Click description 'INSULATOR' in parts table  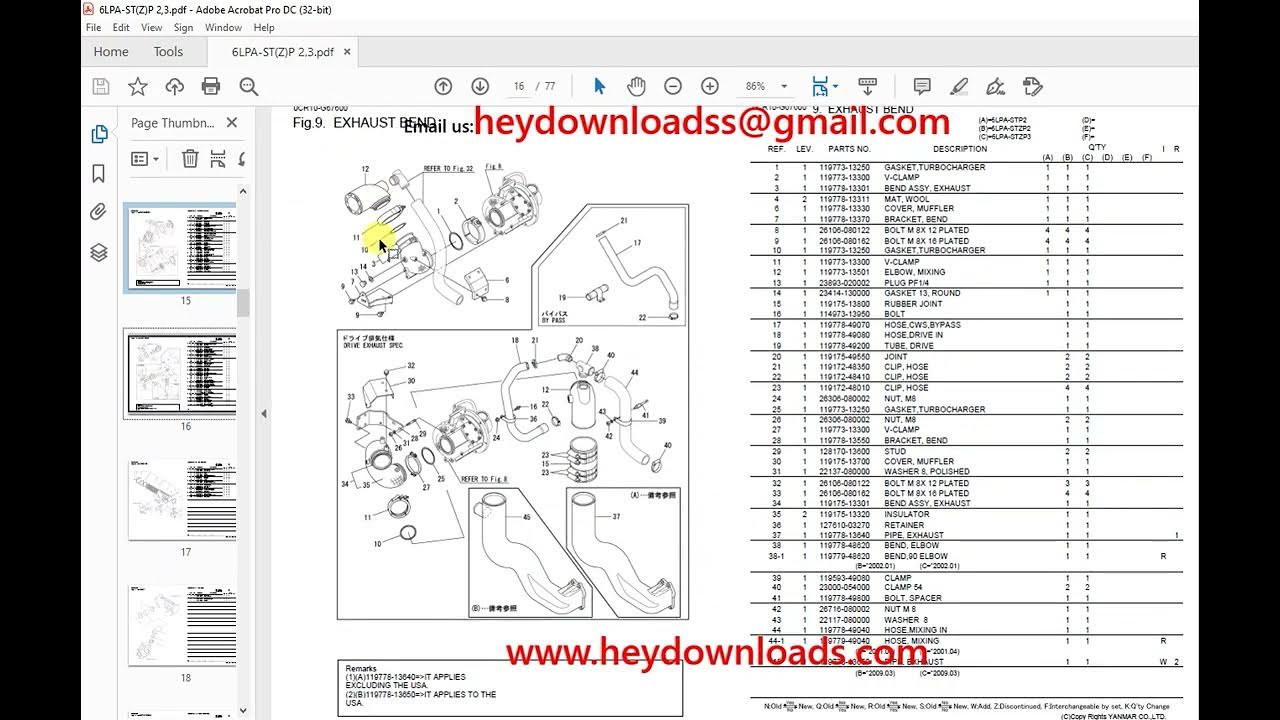click(x=907, y=514)
